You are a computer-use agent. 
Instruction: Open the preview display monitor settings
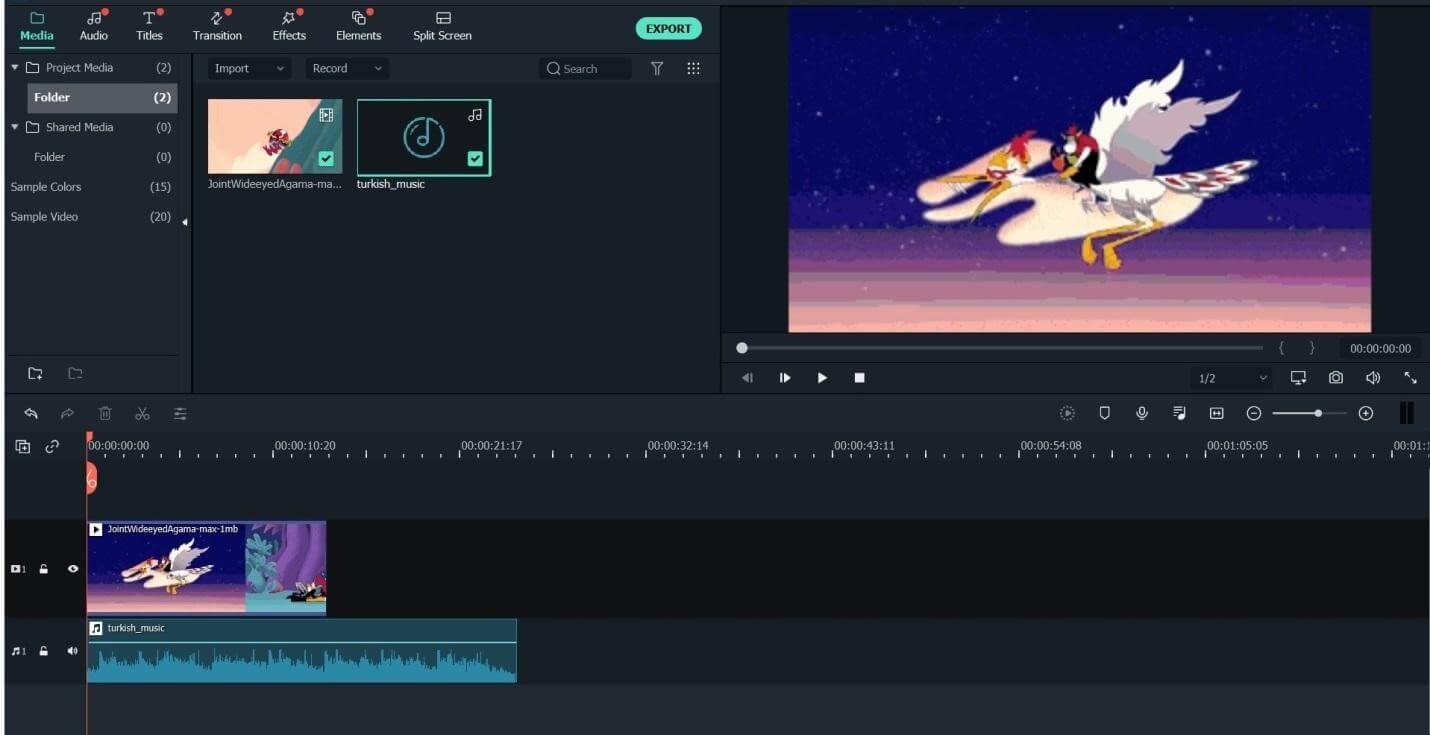tap(1298, 377)
